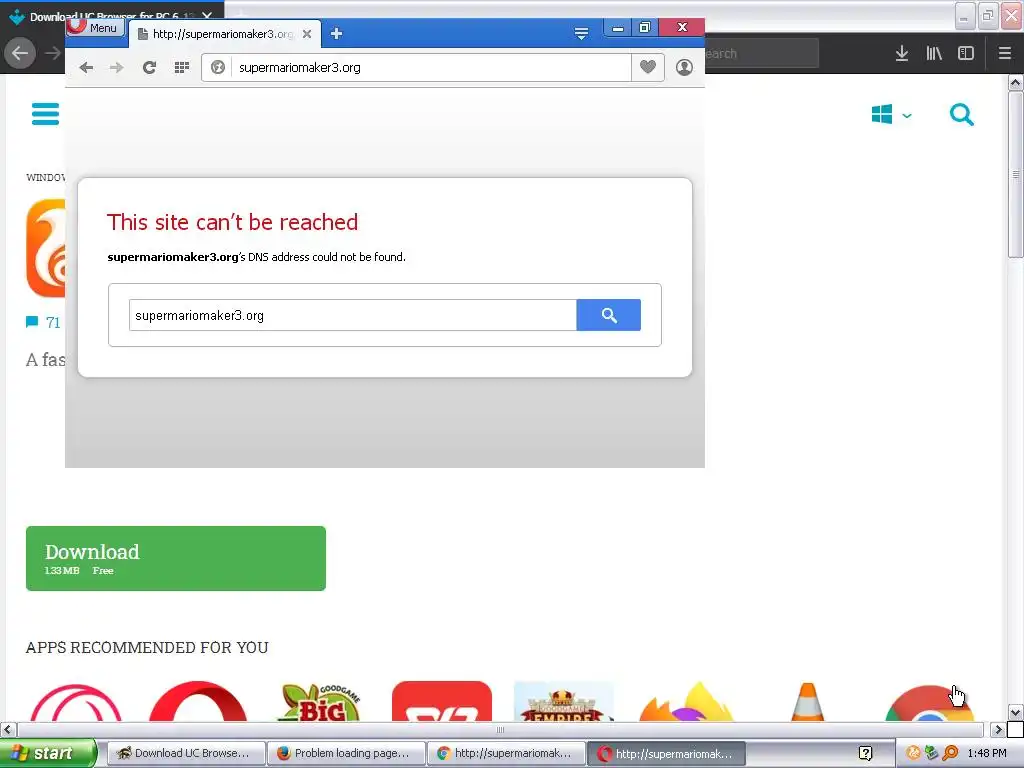This screenshot has height=768, width=1024.
Task: Switch to the Chrome supermariomaker taskbar item
Action: [506, 753]
